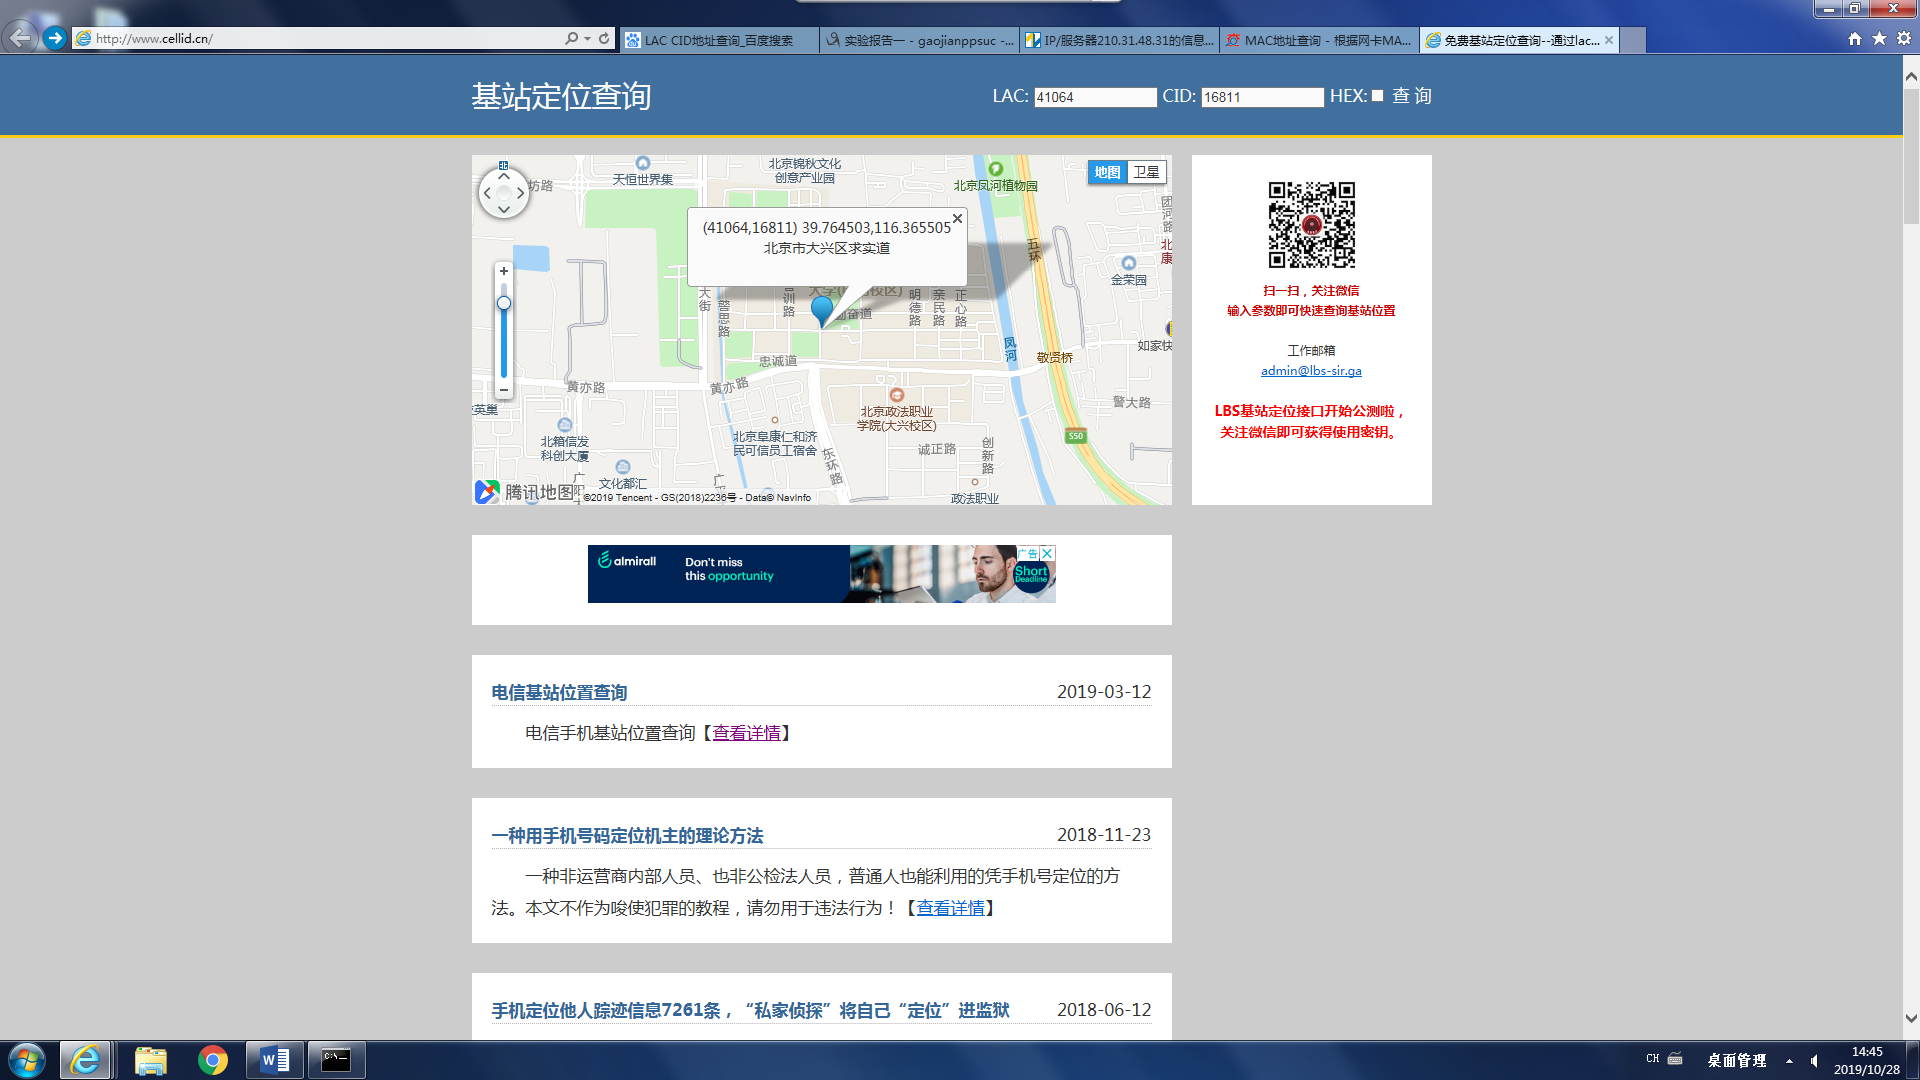Show hidden system tray icons arrow

pos(1789,1060)
